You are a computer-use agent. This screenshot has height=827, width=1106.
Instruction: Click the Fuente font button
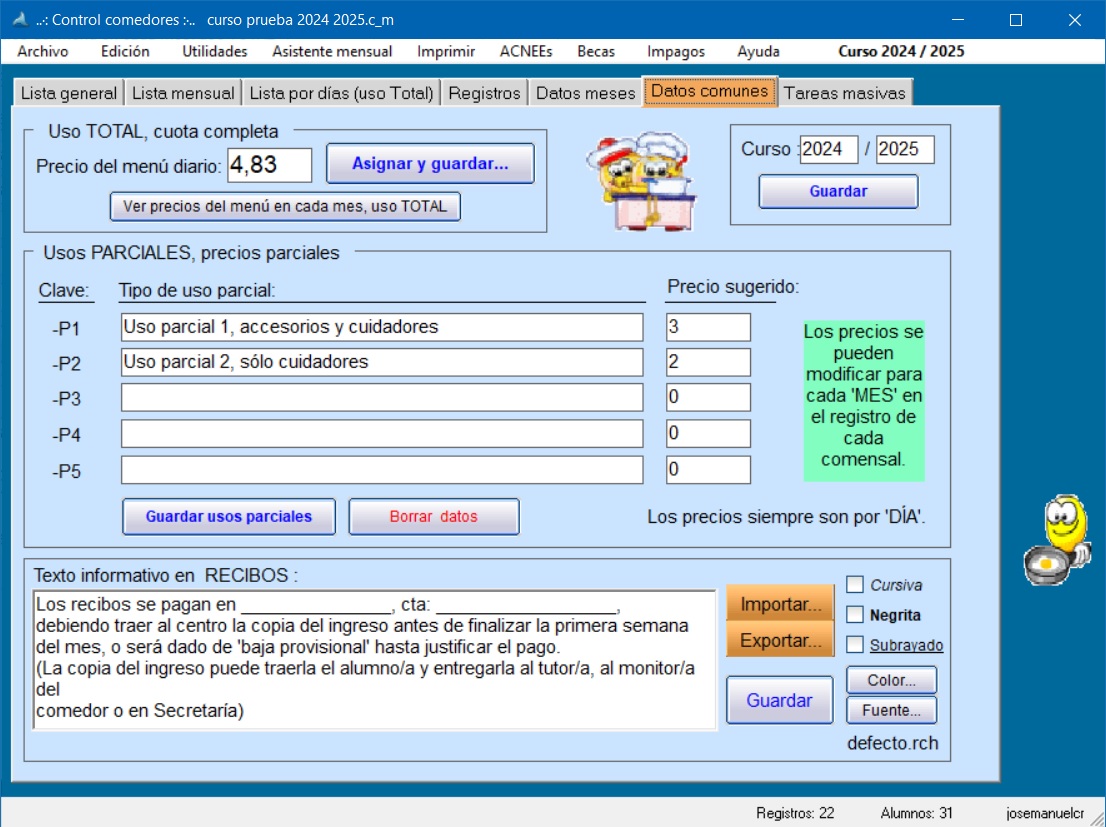pyautogui.click(x=891, y=710)
